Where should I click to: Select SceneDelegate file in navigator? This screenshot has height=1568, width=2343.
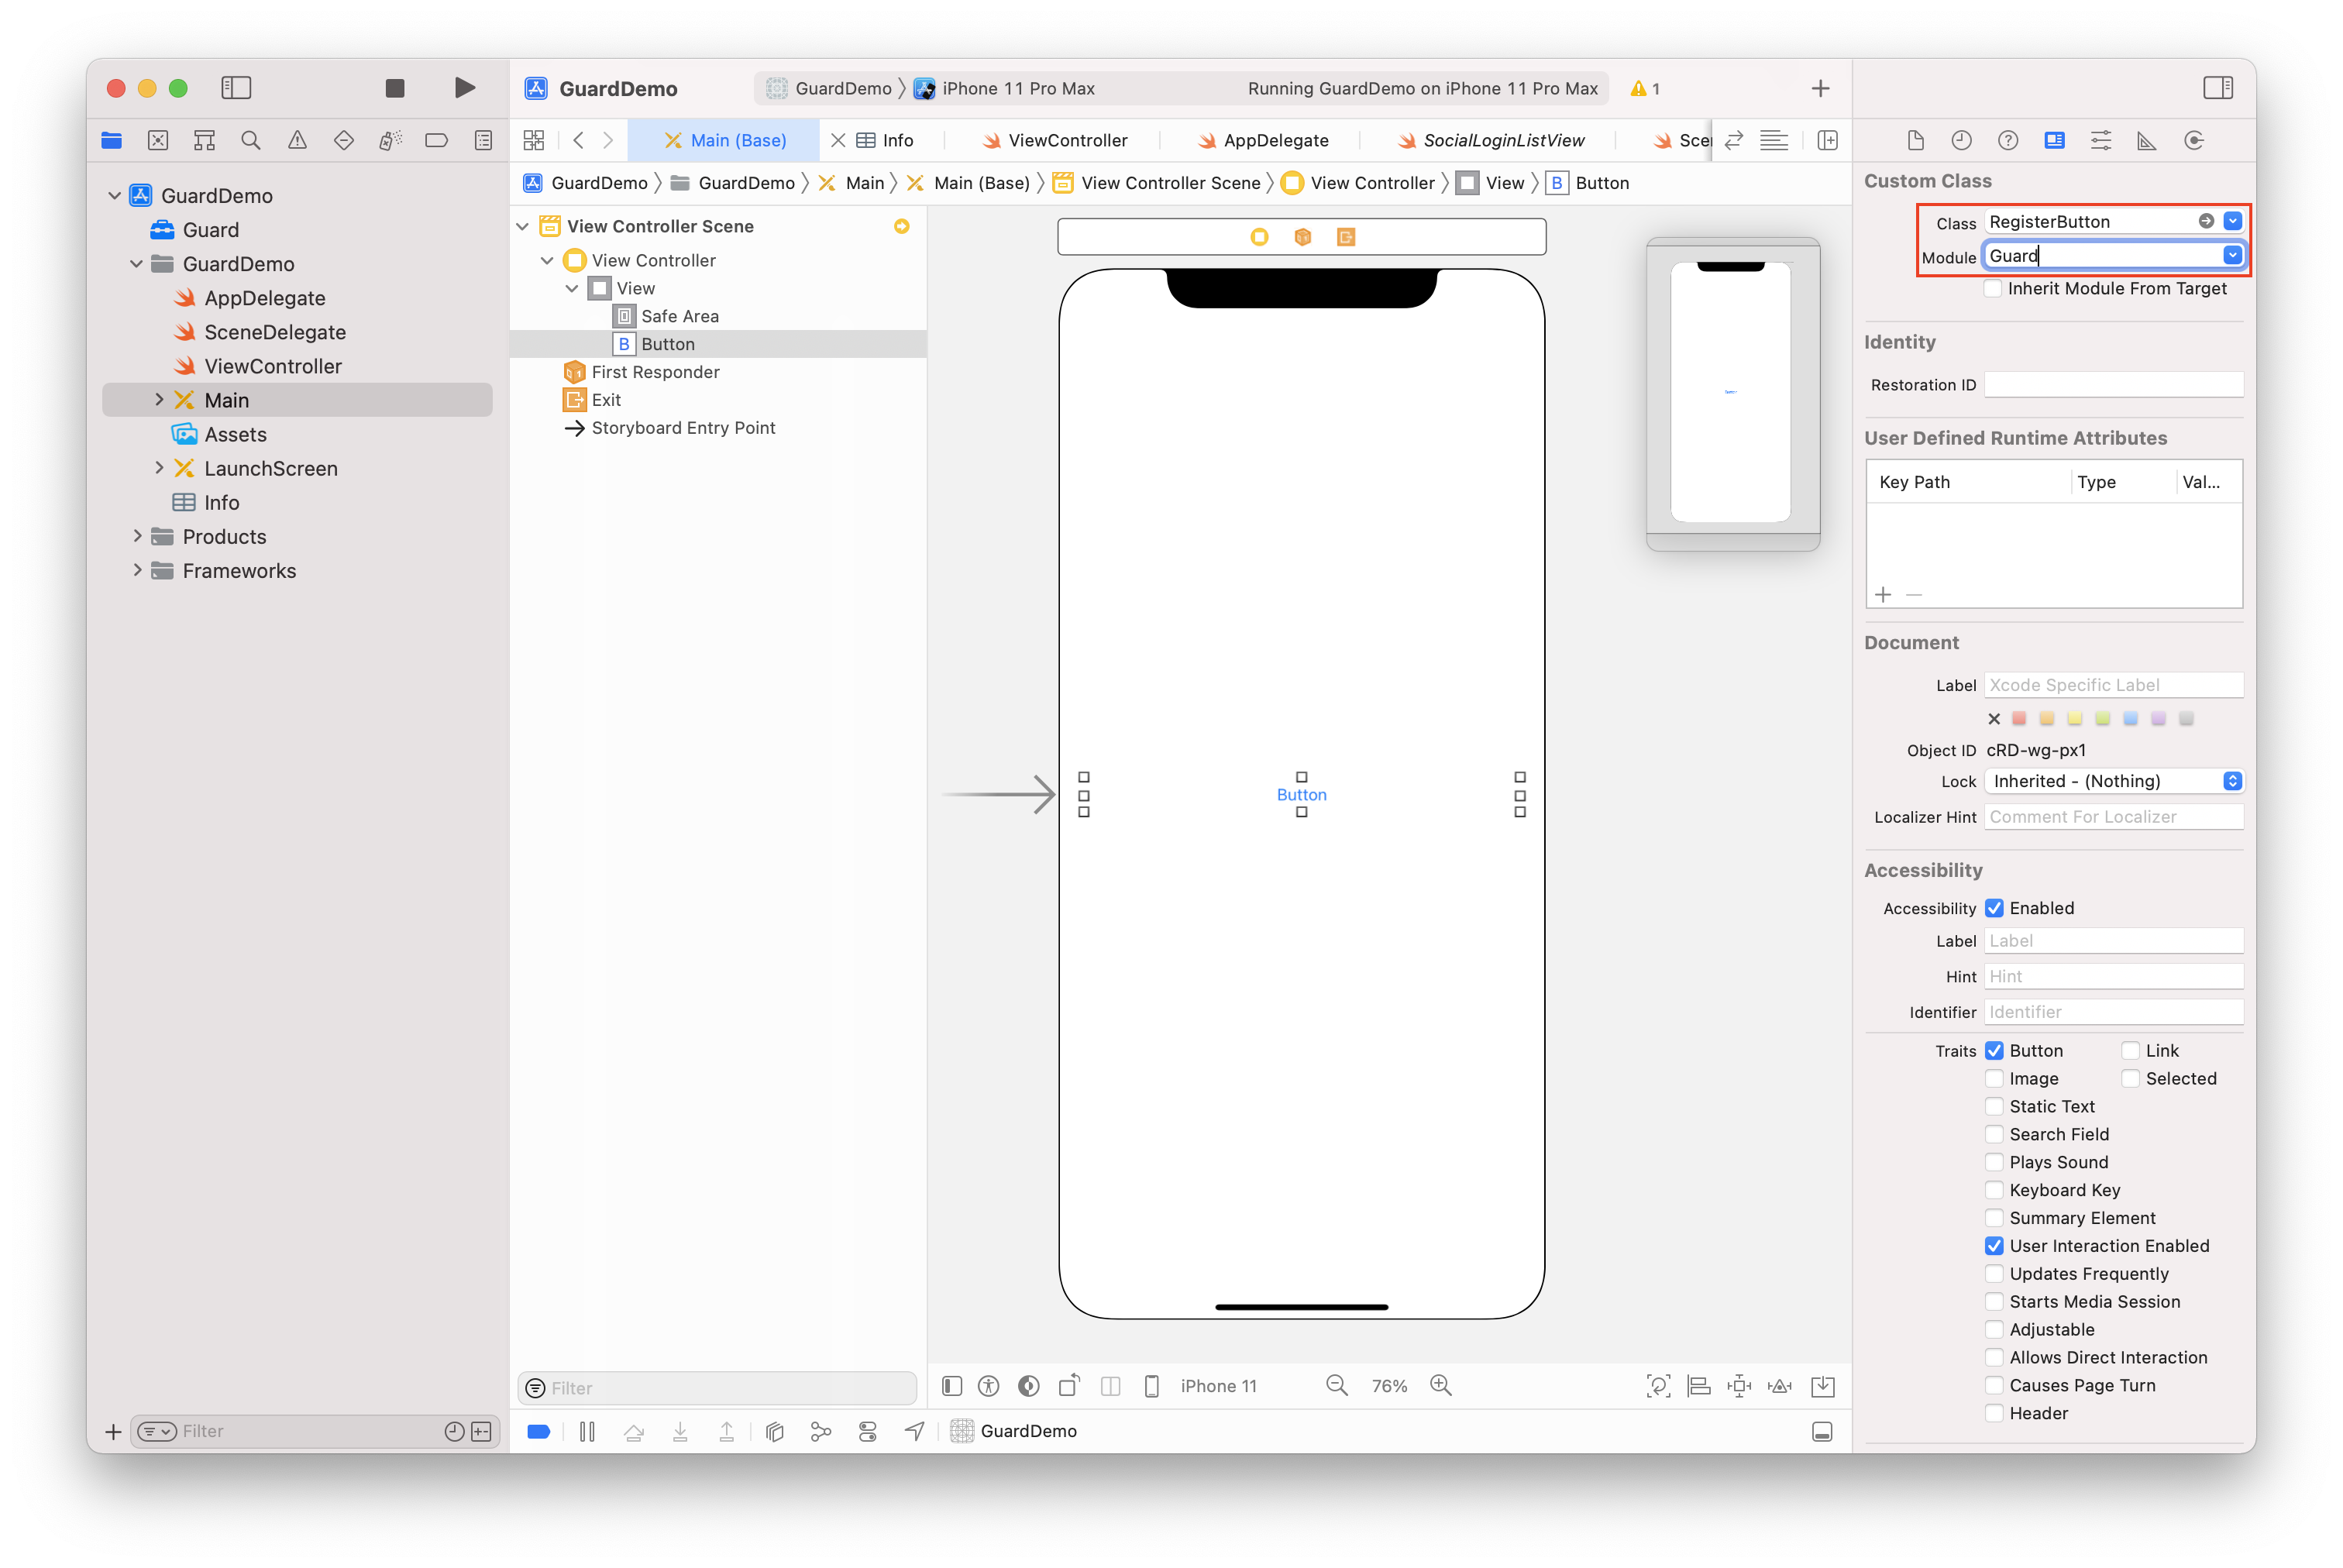275,332
